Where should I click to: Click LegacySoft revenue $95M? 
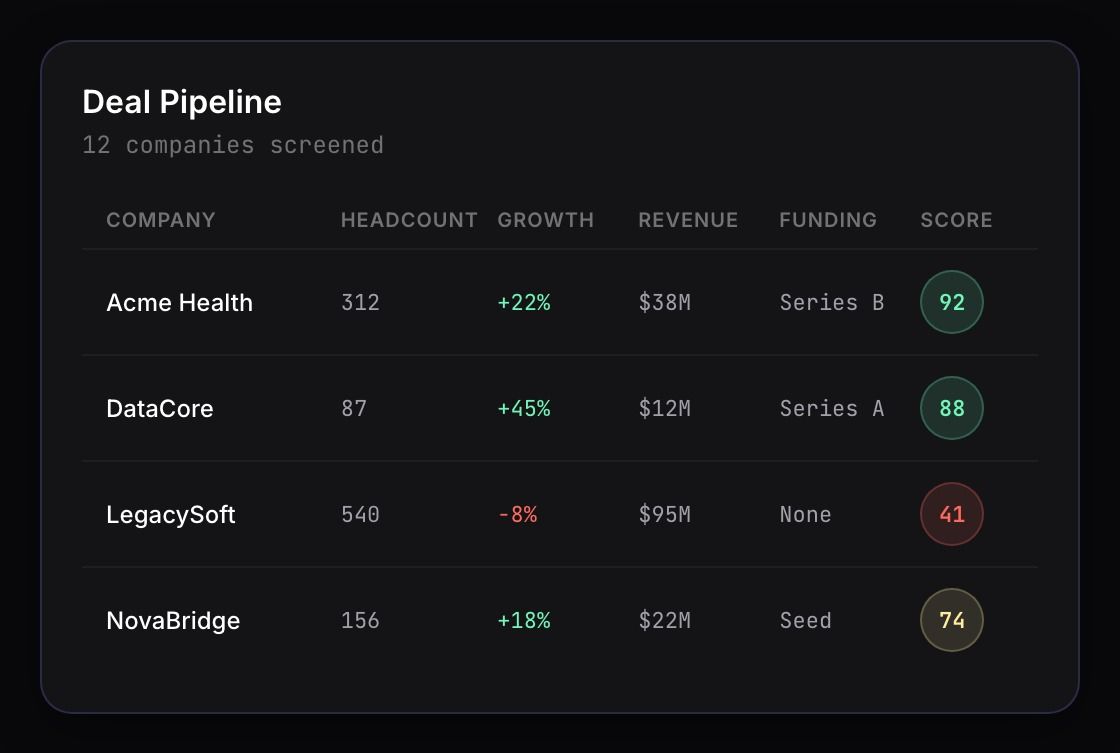tap(664, 514)
